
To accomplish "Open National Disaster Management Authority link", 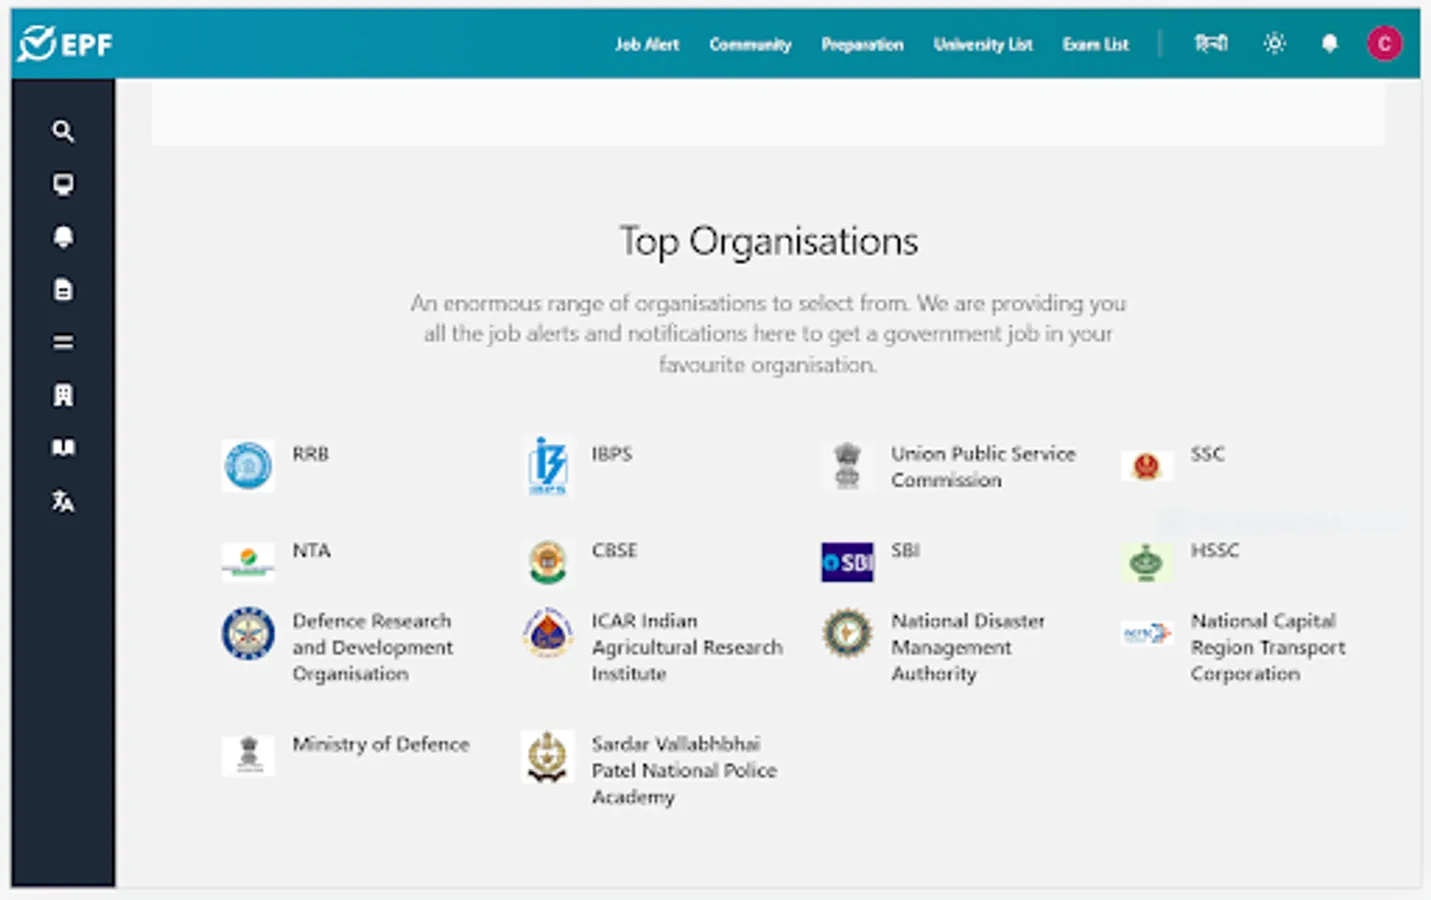I will [x=968, y=647].
